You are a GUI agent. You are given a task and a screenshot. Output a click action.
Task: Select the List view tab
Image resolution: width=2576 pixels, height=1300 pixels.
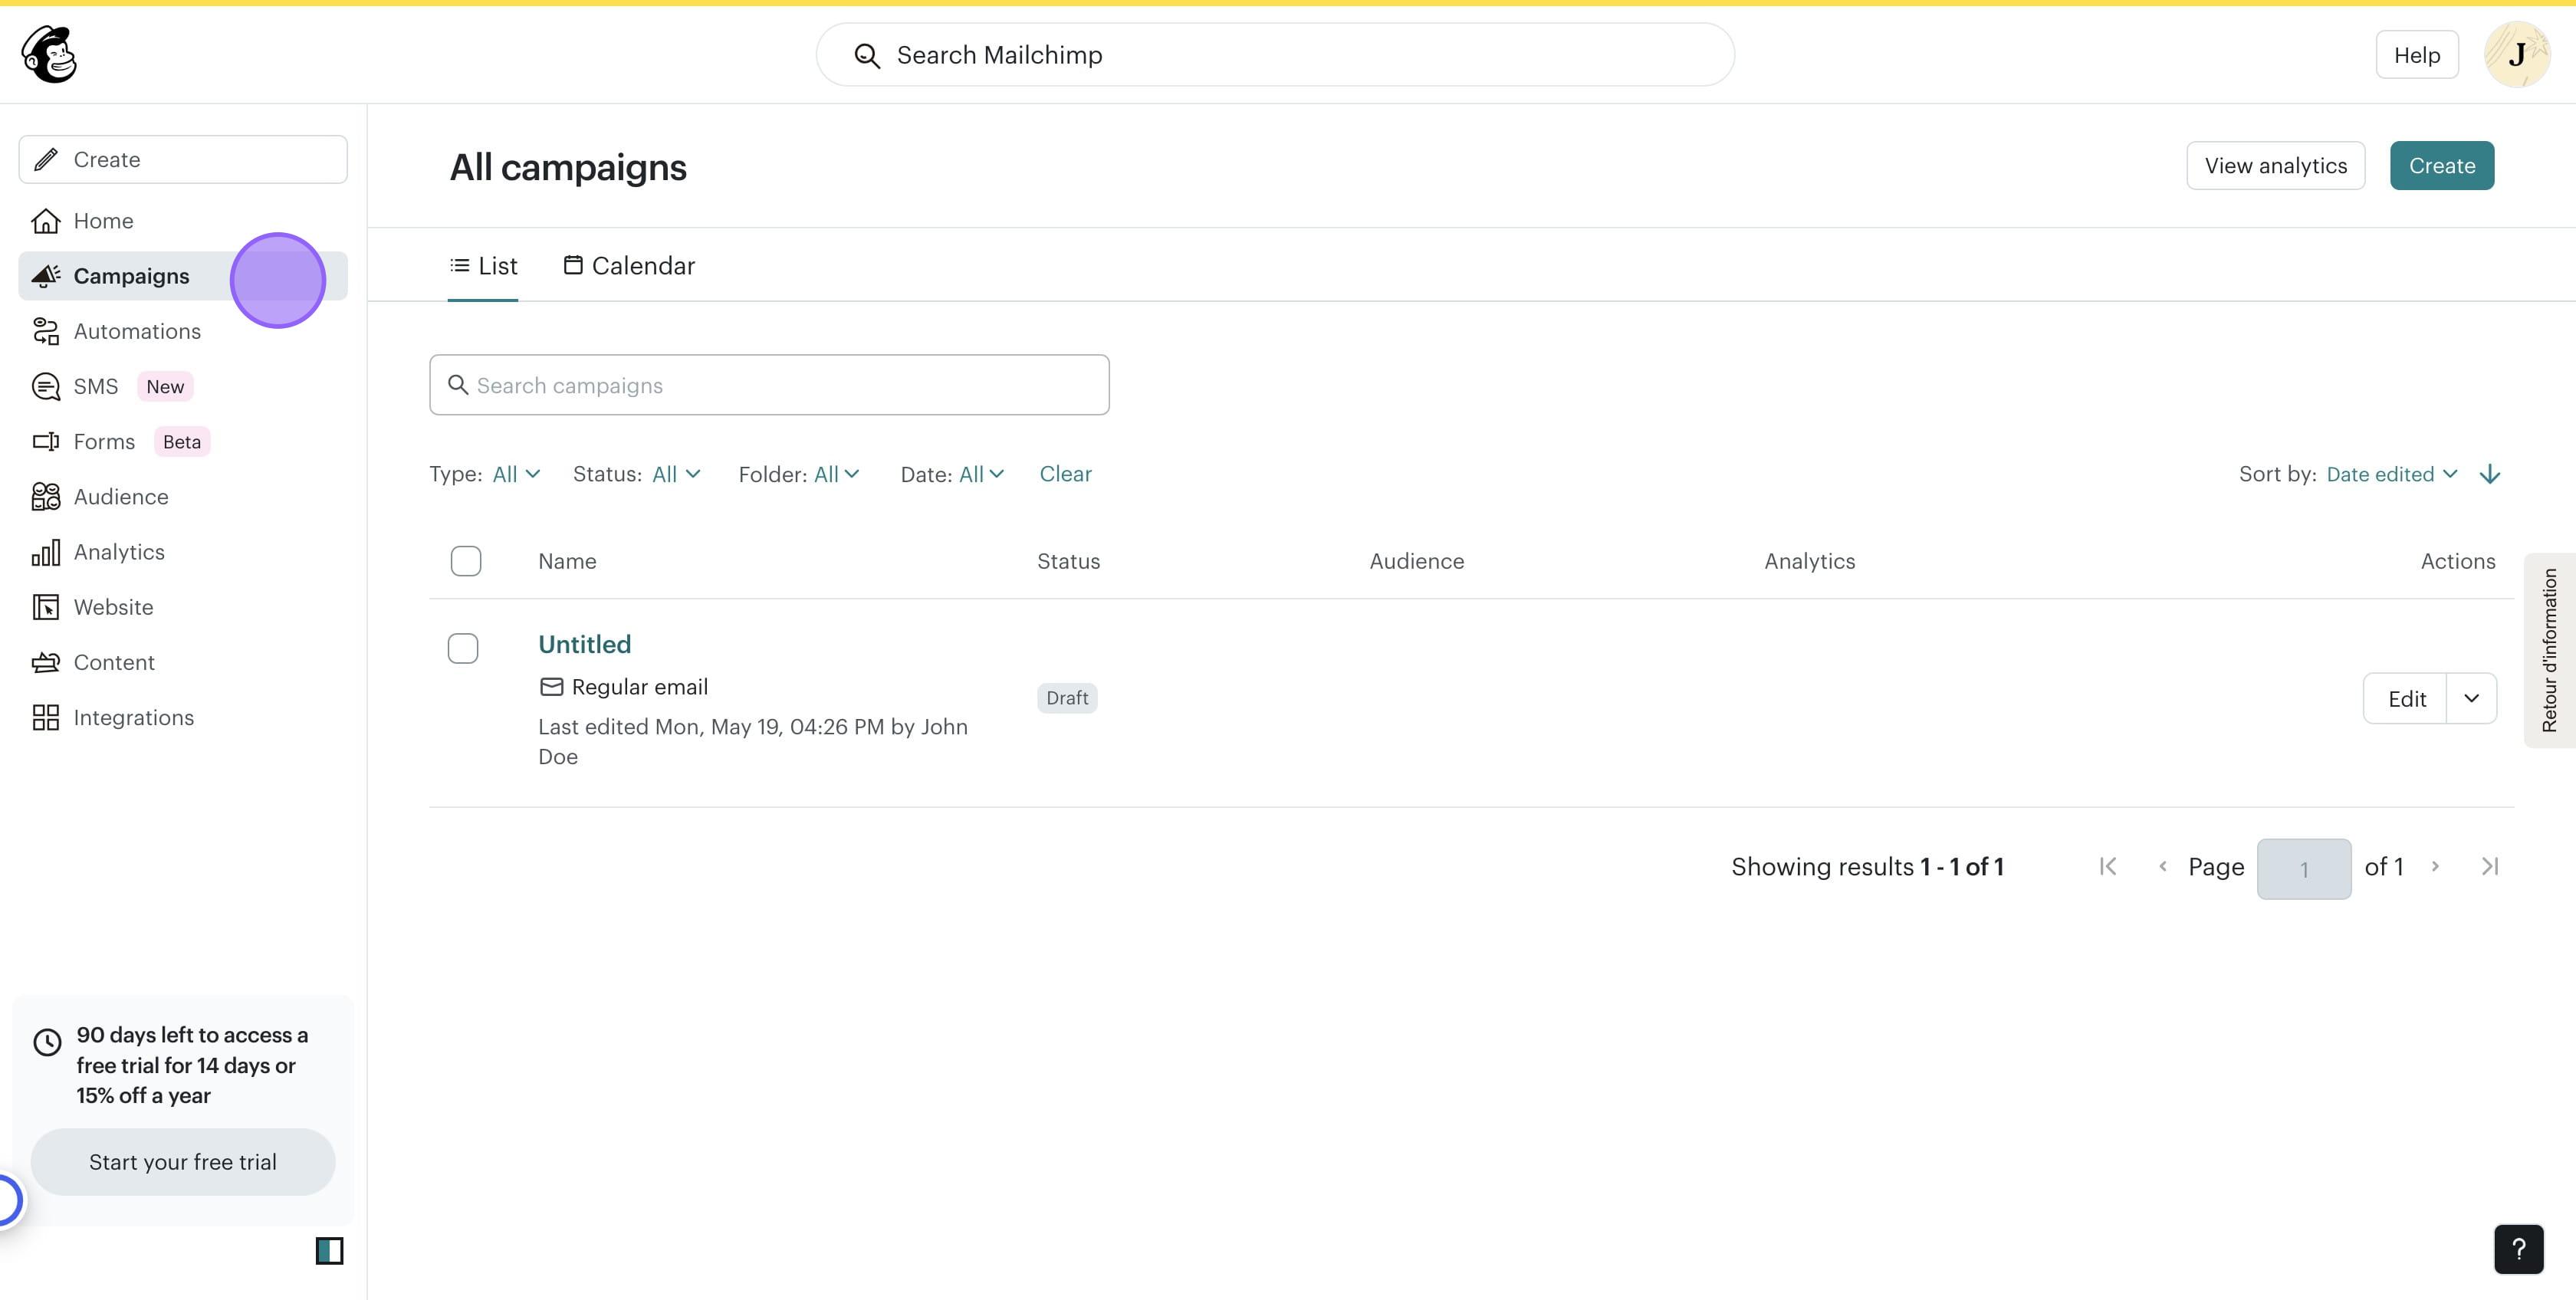pyautogui.click(x=483, y=266)
